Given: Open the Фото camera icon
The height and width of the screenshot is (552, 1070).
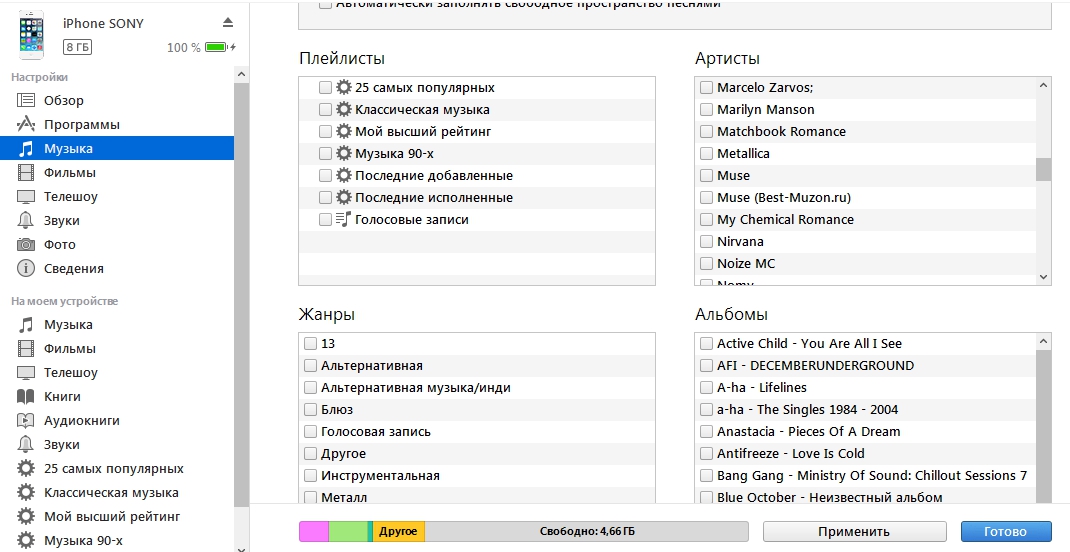Looking at the screenshot, I should tap(26, 244).
